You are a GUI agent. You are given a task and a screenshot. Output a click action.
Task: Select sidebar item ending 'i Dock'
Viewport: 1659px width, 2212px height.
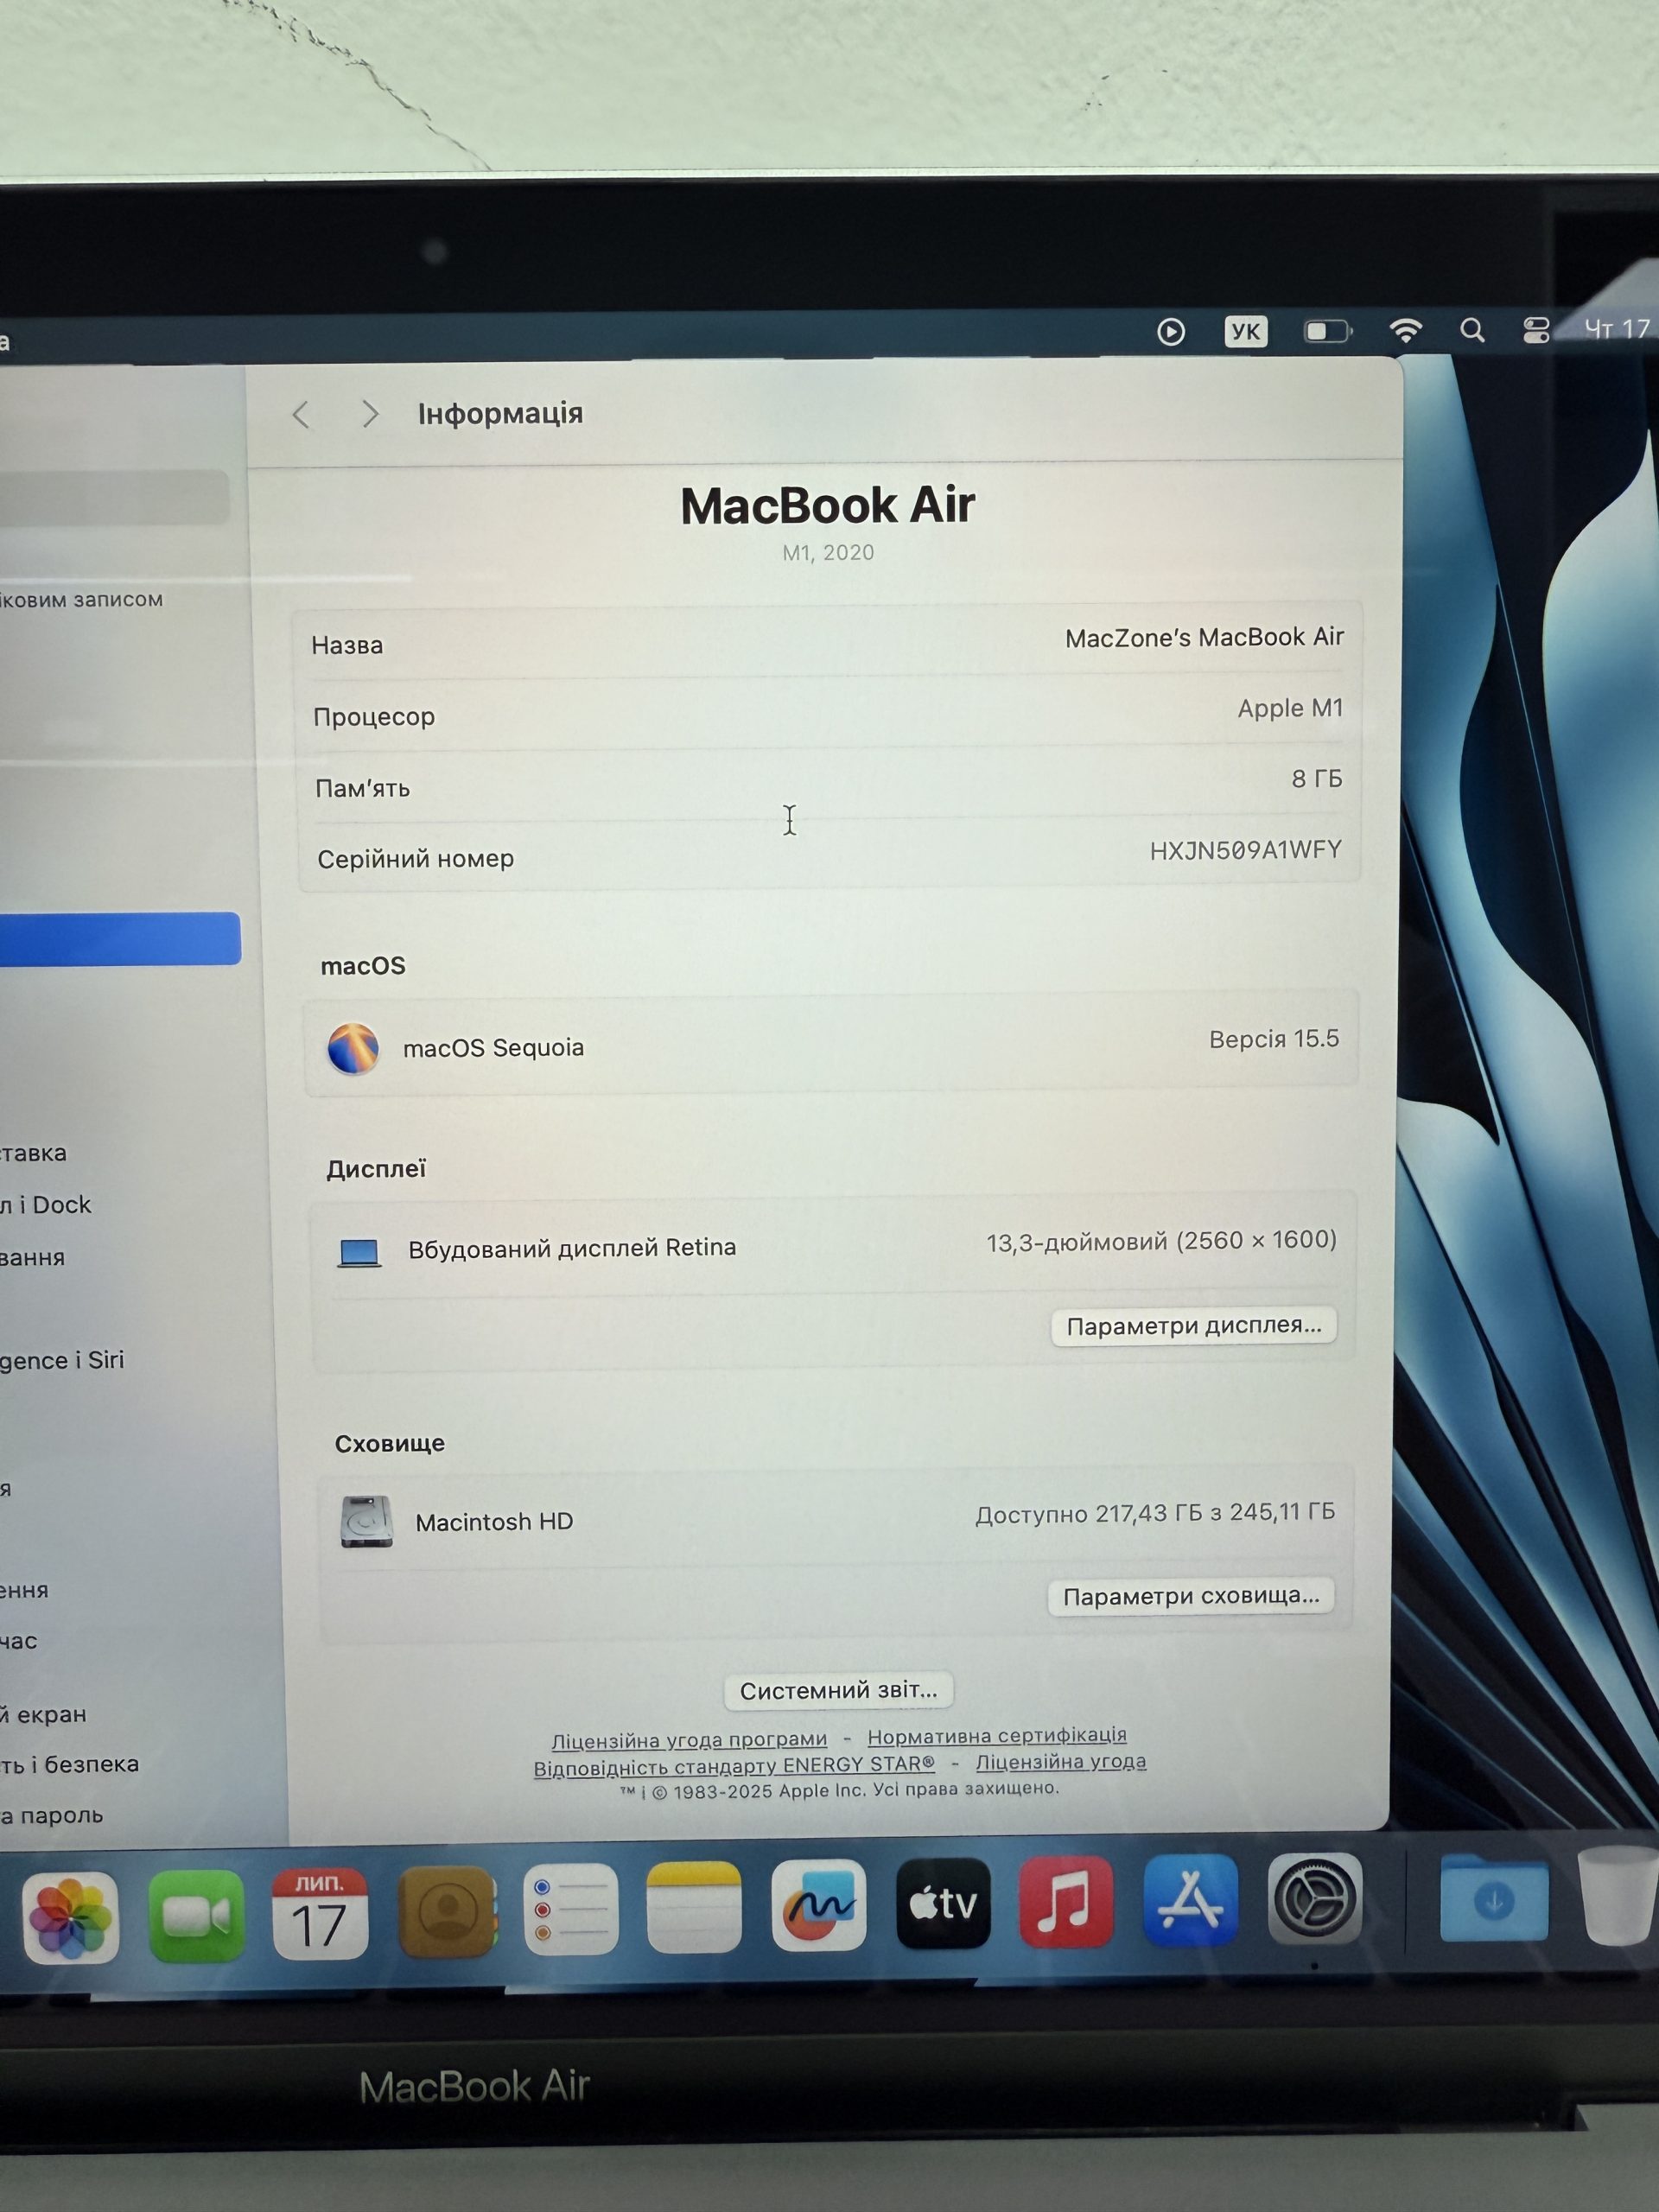46,1205
